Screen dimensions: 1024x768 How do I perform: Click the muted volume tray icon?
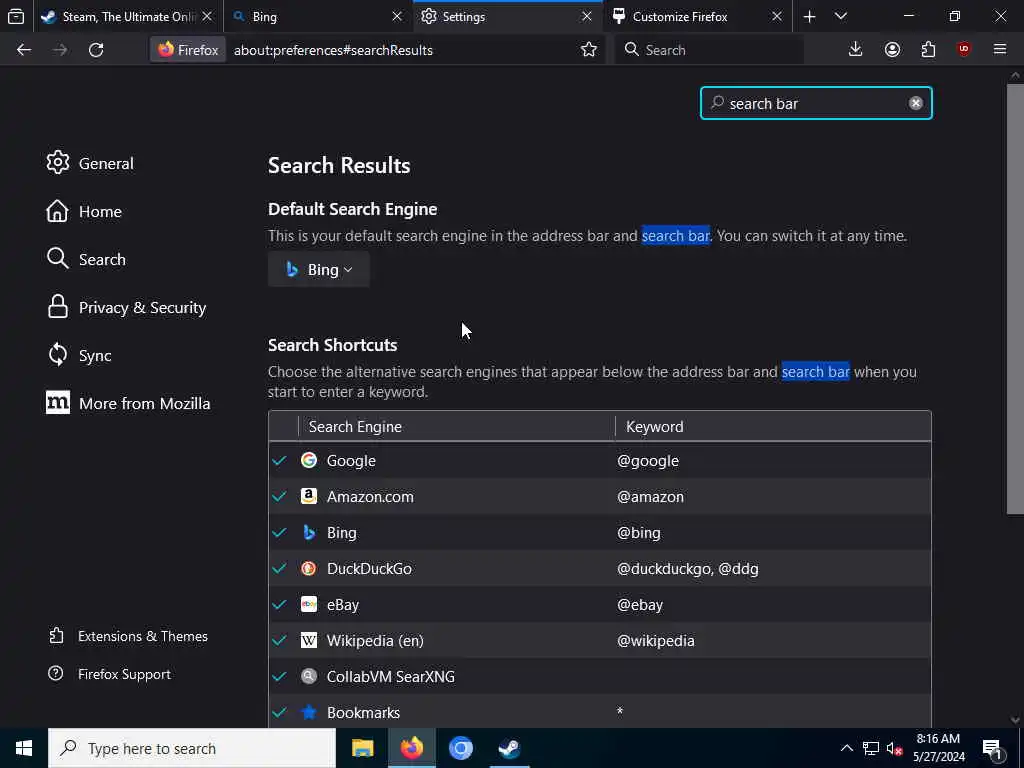pos(895,748)
